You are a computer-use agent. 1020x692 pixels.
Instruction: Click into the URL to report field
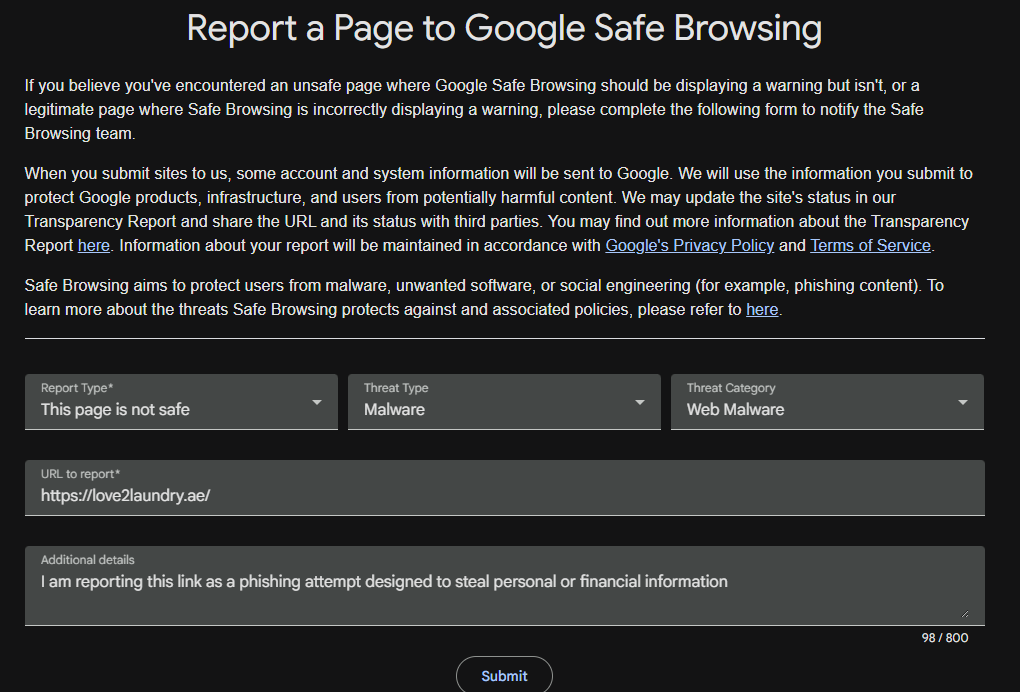(504, 488)
